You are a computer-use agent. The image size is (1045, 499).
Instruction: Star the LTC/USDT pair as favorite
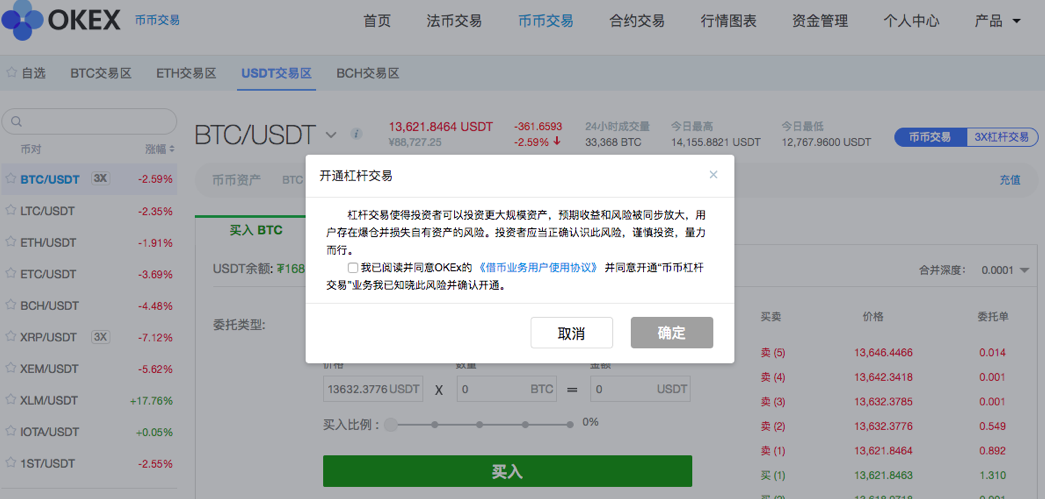click(x=10, y=211)
